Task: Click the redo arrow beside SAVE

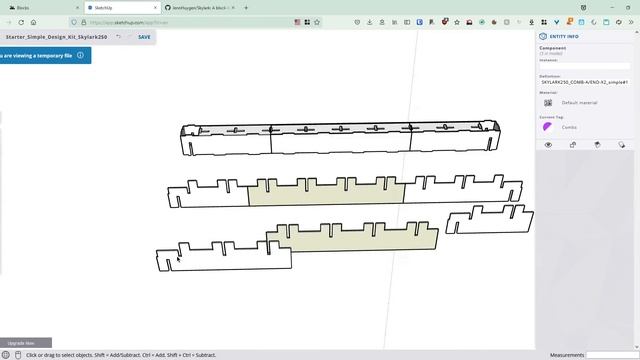Action: (x=130, y=37)
